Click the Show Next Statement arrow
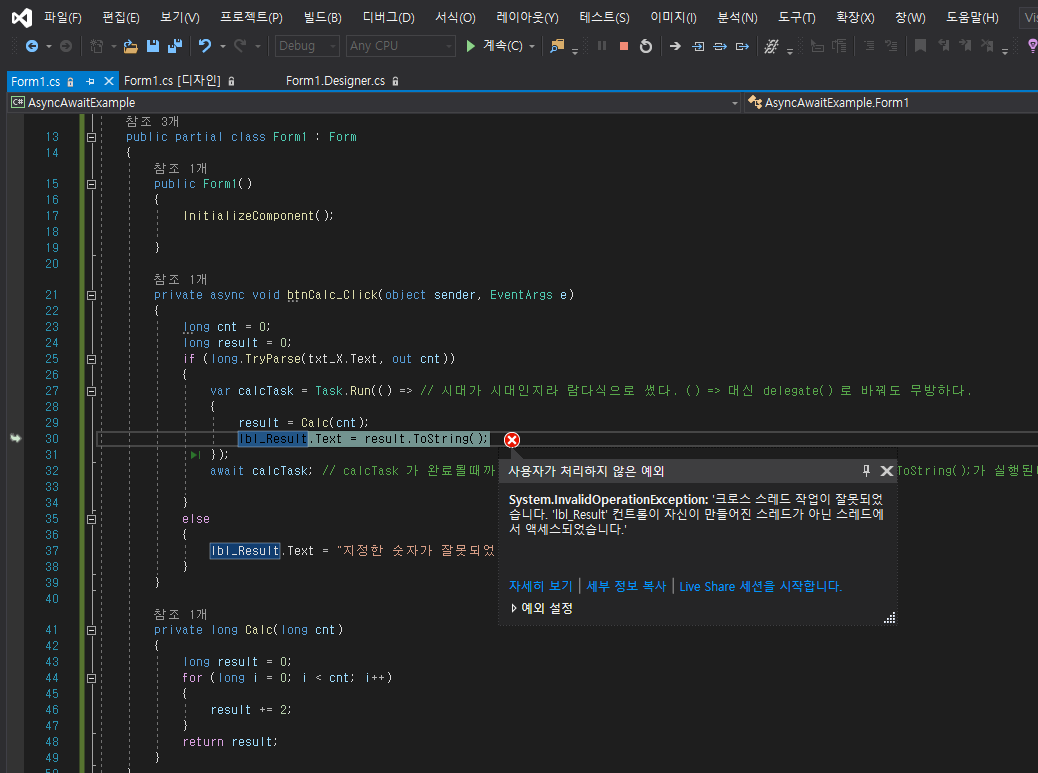The width and height of the screenshot is (1038, 773). point(675,46)
